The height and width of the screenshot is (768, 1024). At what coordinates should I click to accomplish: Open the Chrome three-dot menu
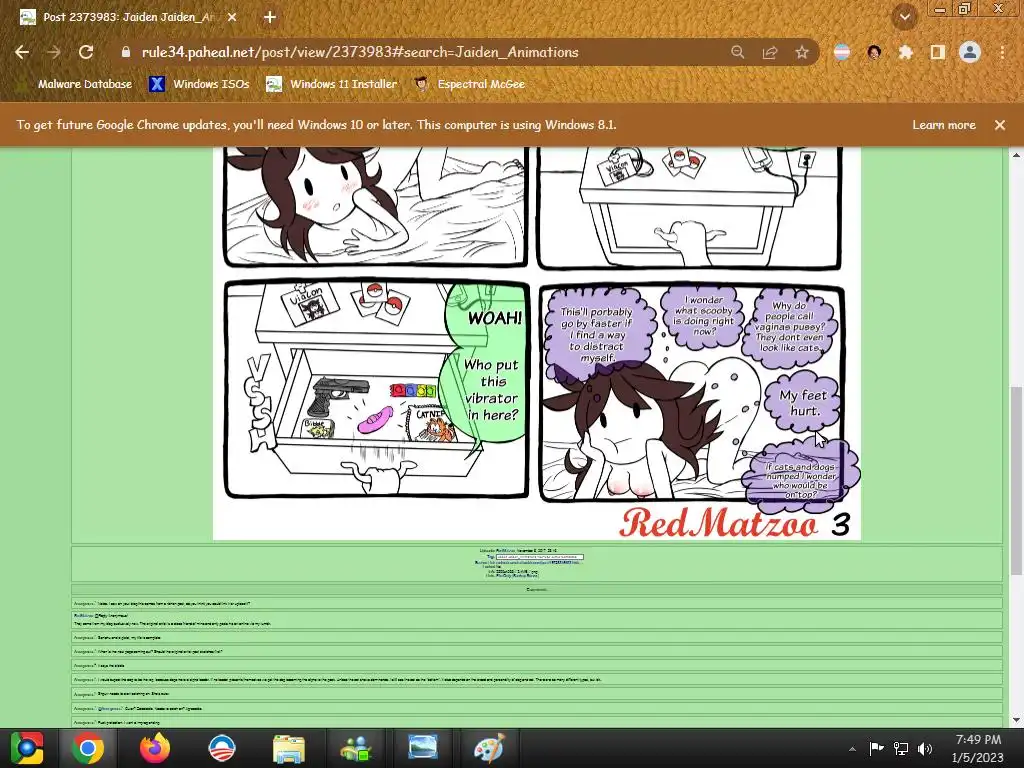click(x=1002, y=52)
